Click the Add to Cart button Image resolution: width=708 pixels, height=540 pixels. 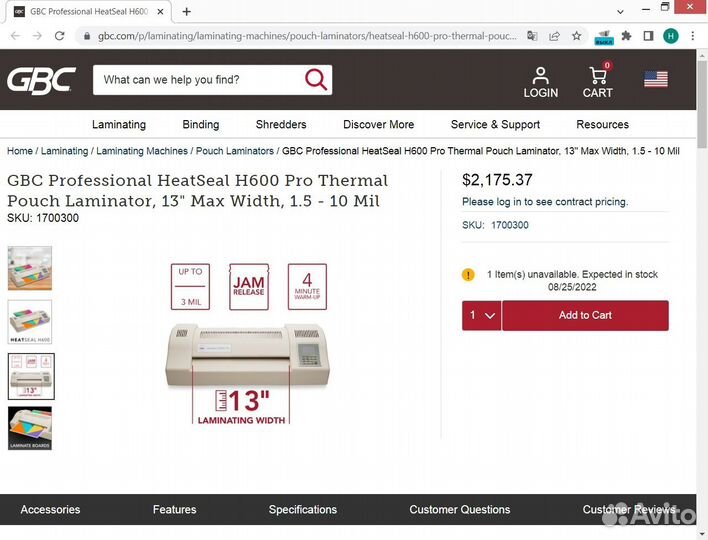[585, 315]
